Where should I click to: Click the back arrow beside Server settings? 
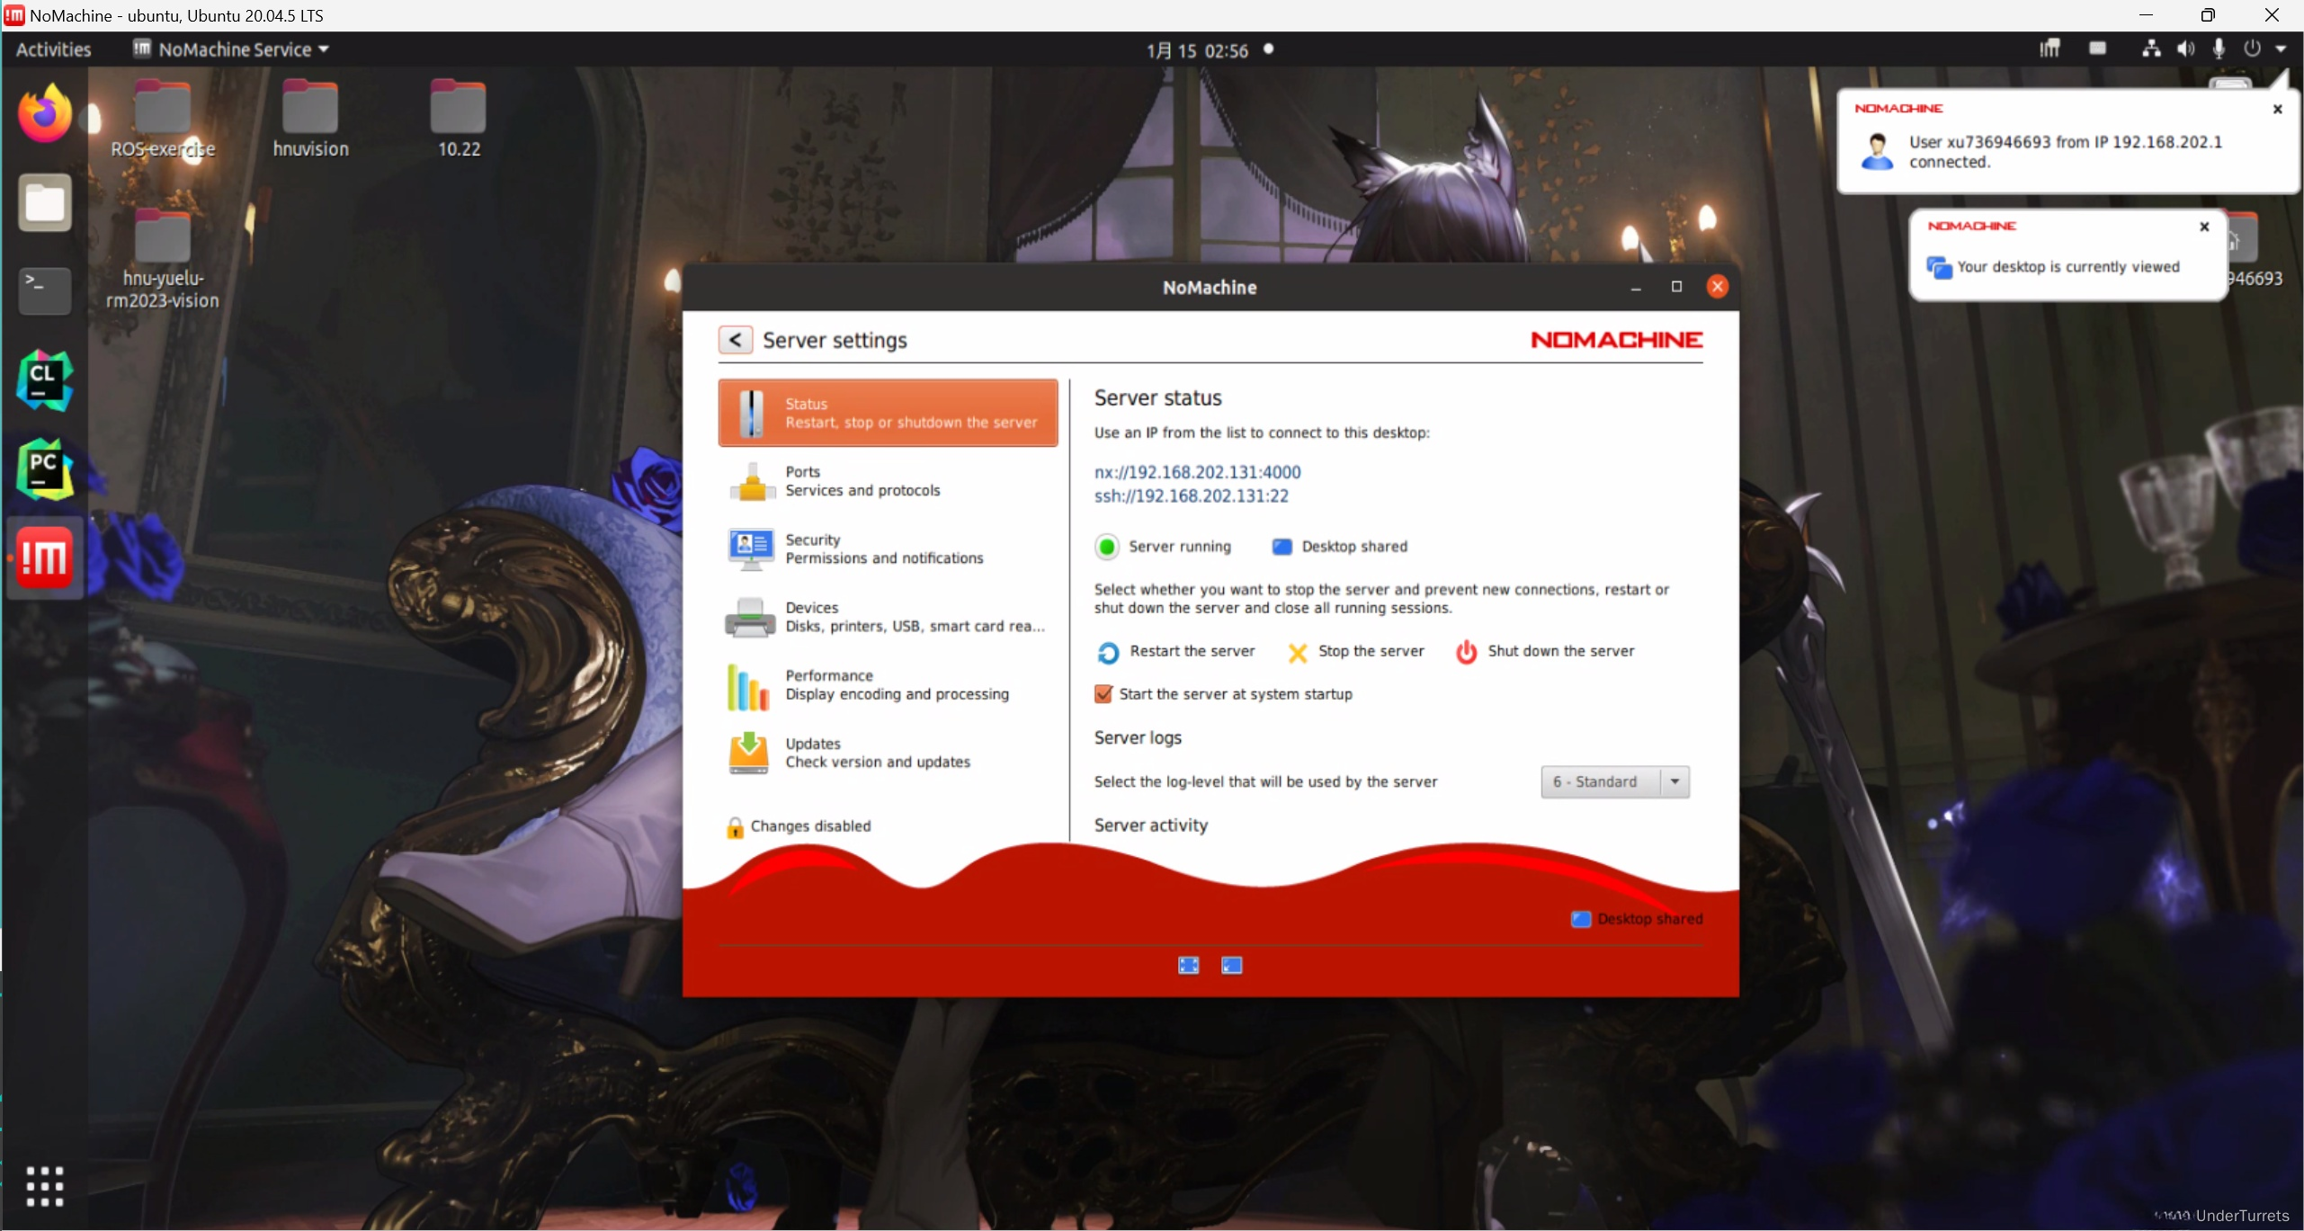pyautogui.click(x=735, y=340)
